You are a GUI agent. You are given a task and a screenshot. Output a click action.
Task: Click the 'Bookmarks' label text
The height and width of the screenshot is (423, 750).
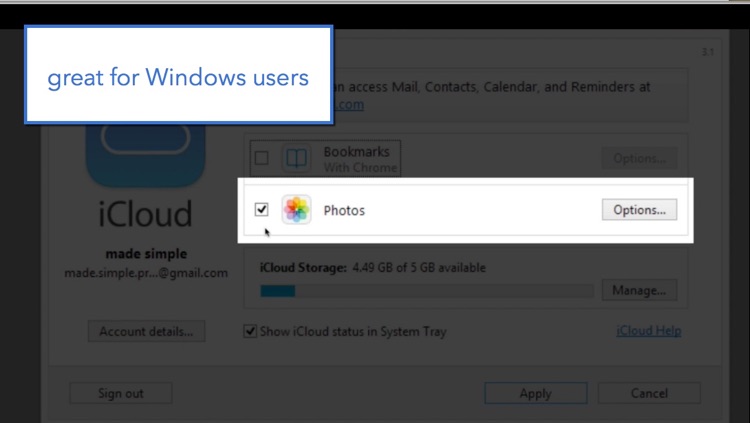tap(356, 152)
